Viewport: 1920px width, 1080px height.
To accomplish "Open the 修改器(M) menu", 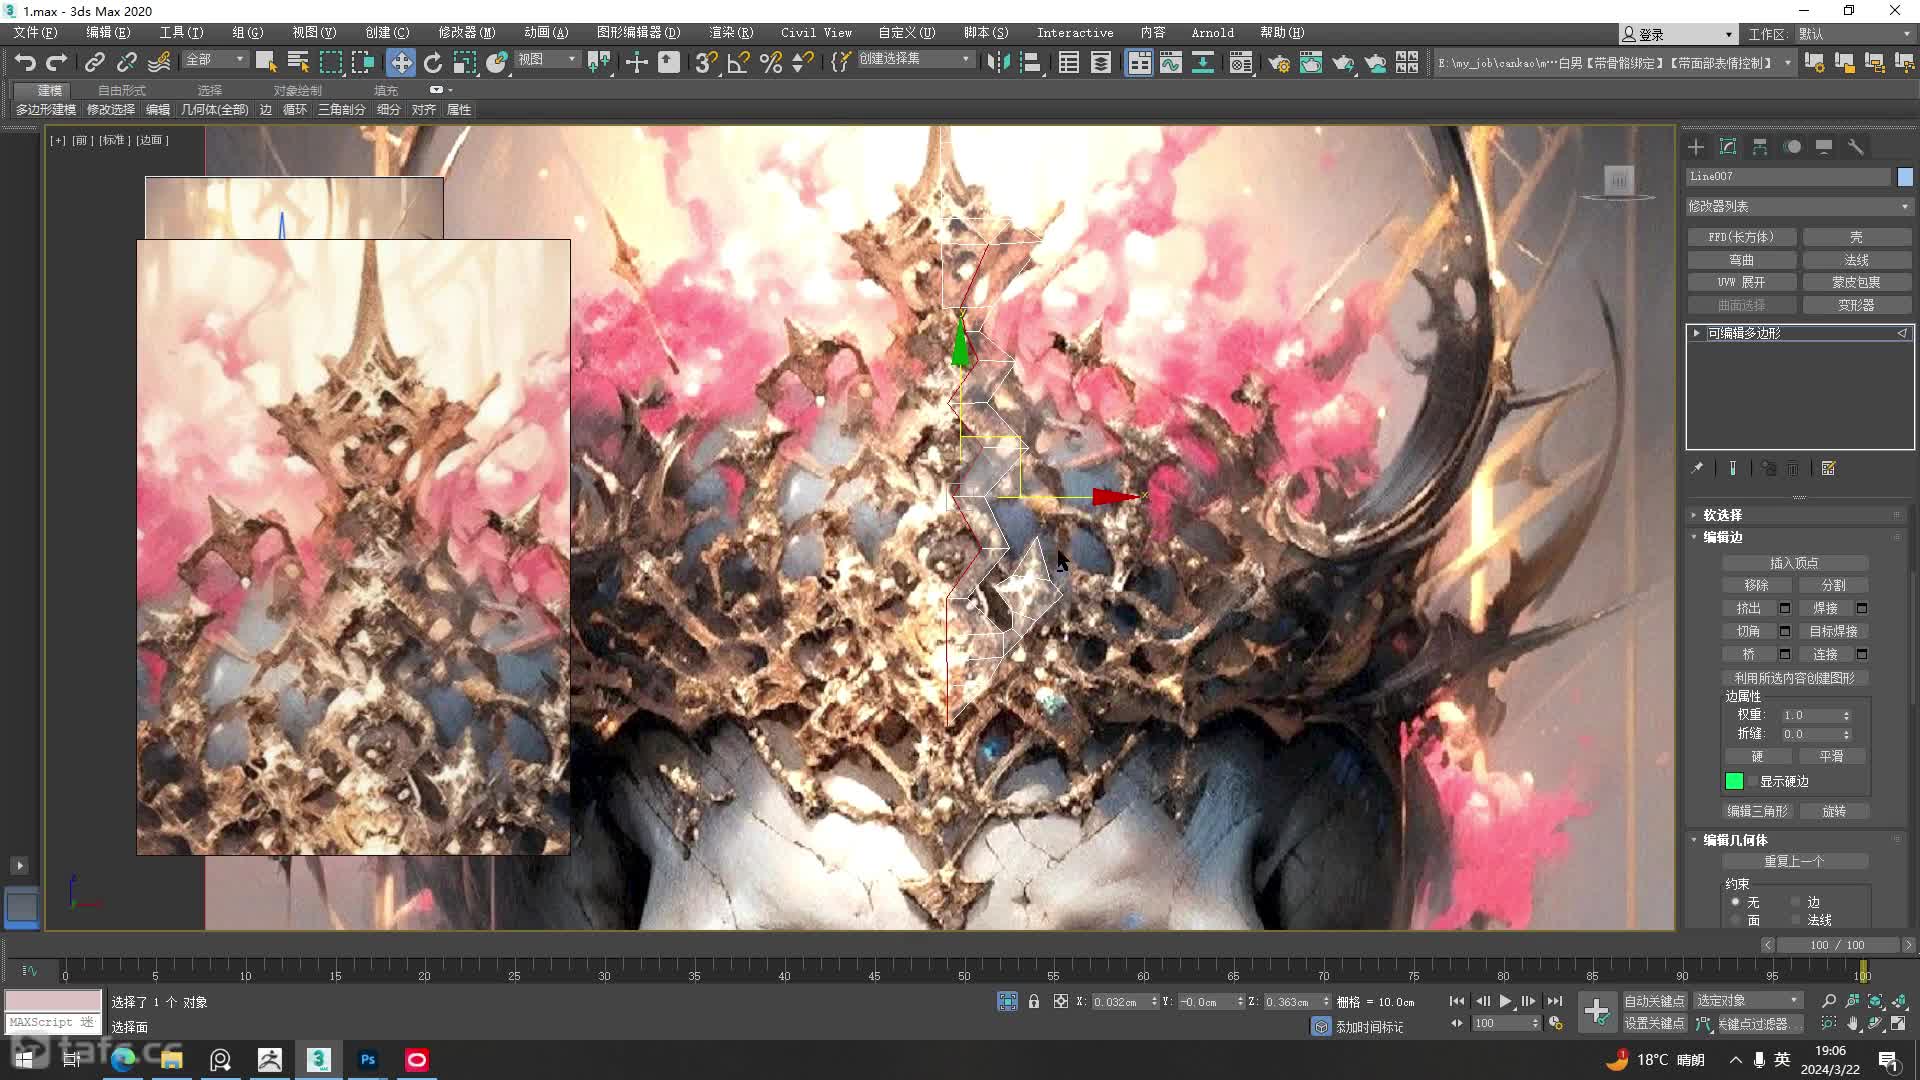I will click(466, 33).
